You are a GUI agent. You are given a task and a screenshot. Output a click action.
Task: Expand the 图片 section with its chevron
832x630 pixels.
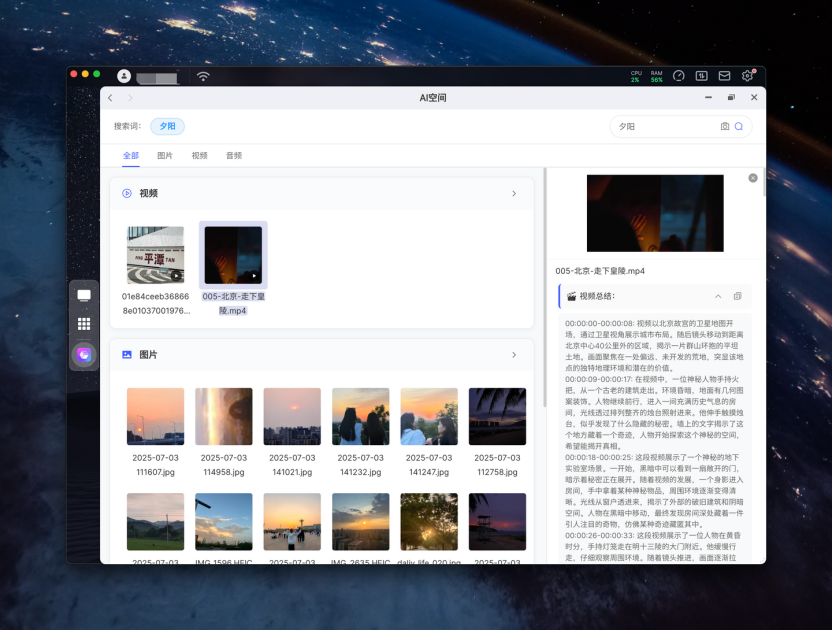514,355
